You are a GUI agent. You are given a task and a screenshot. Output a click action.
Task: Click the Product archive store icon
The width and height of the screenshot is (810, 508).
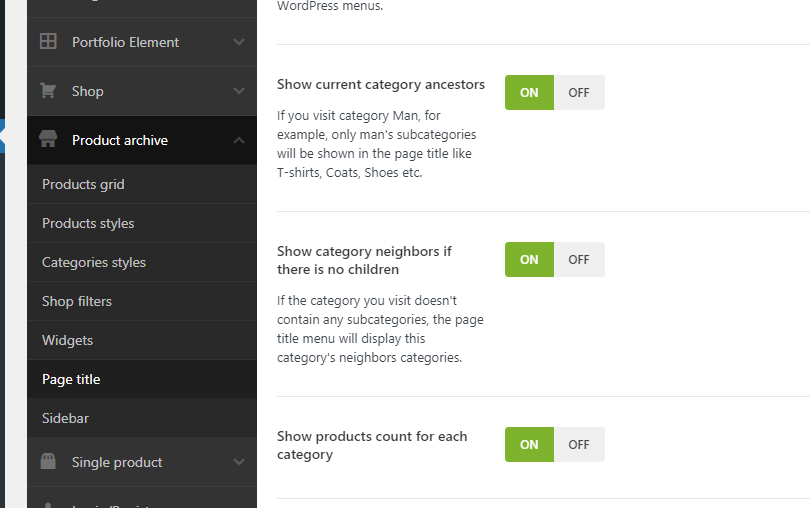pos(47,140)
